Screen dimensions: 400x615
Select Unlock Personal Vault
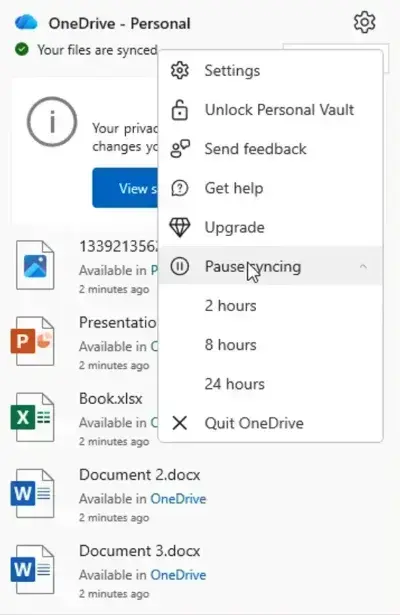coord(271,110)
